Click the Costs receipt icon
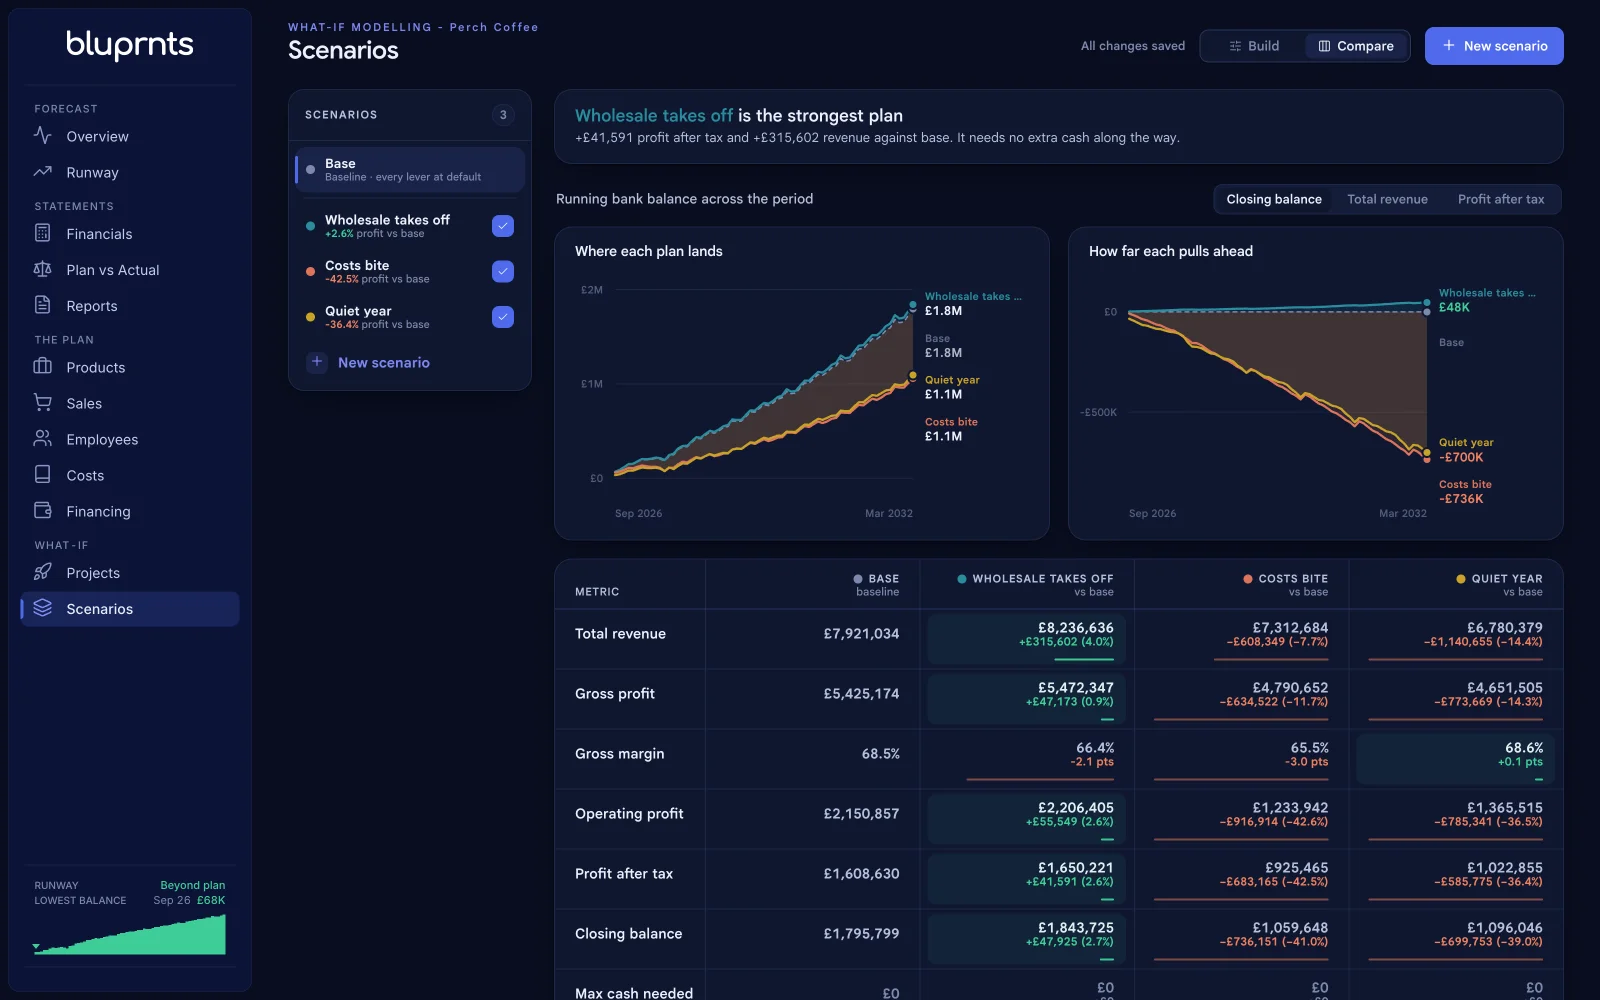This screenshot has height=1000, width=1600. point(42,475)
